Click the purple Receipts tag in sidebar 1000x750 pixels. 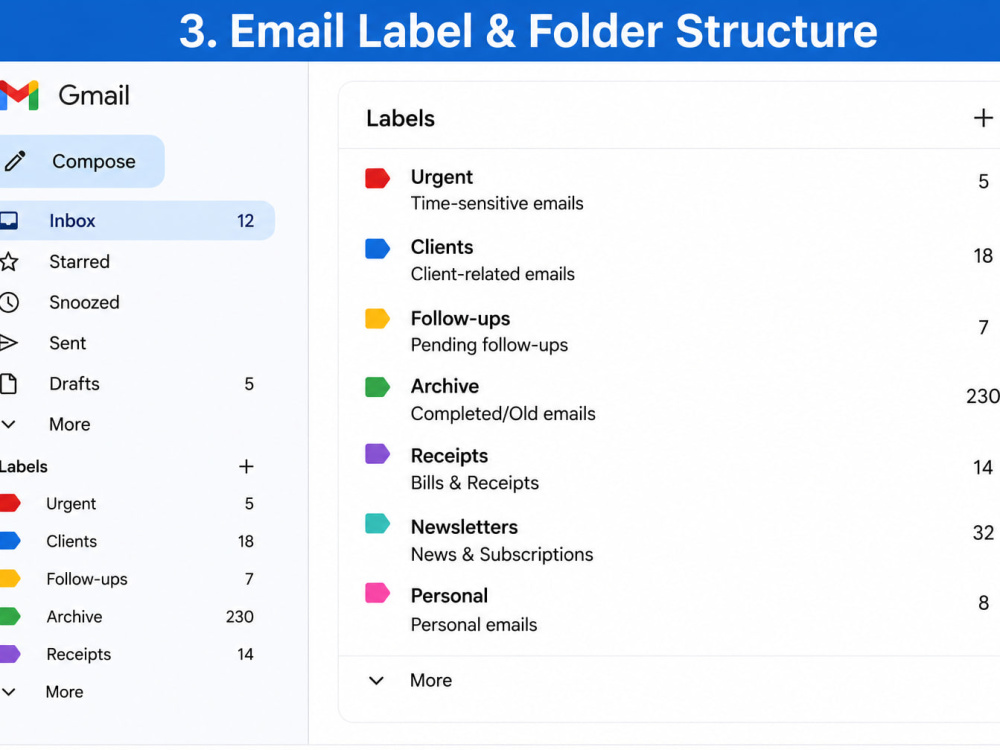tap(10, 654)
